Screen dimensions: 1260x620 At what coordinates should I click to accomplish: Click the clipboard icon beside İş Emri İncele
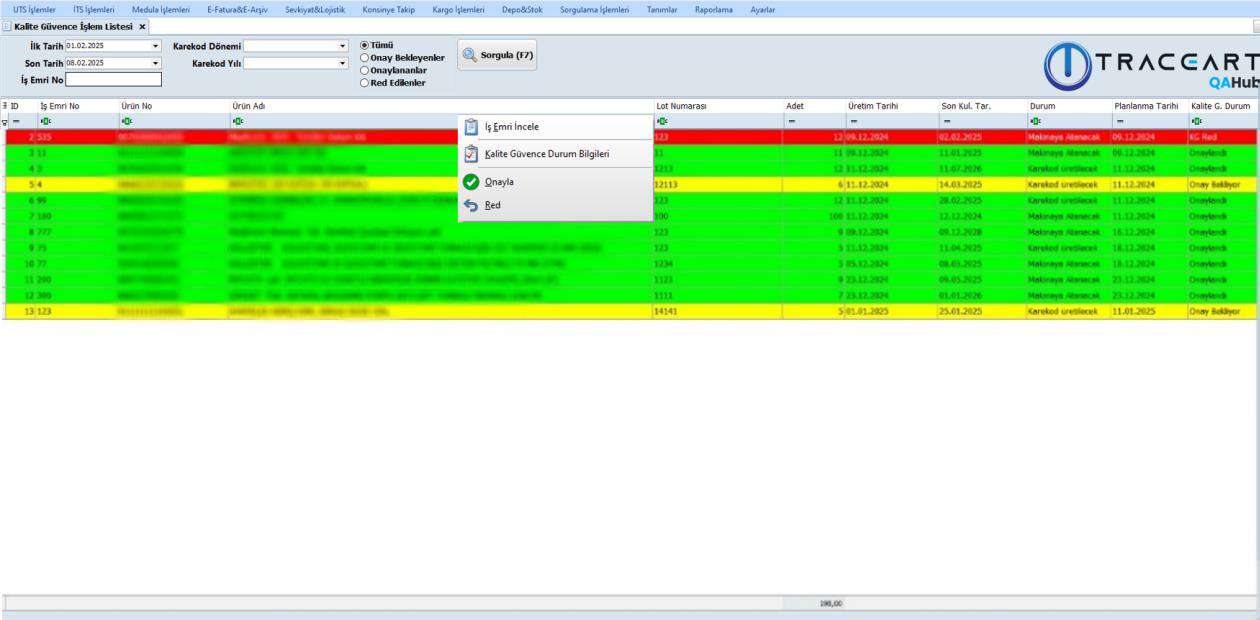click(471, 127)
